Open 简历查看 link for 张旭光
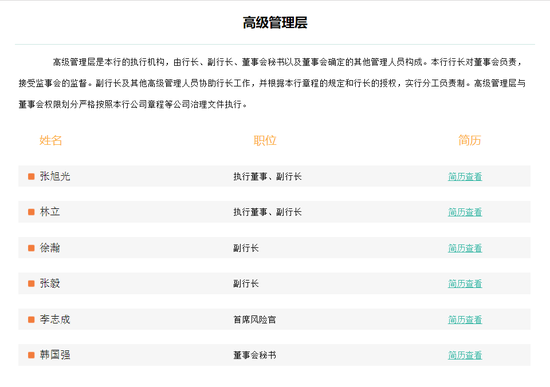 pyautogui.click(x=465, y=176)
